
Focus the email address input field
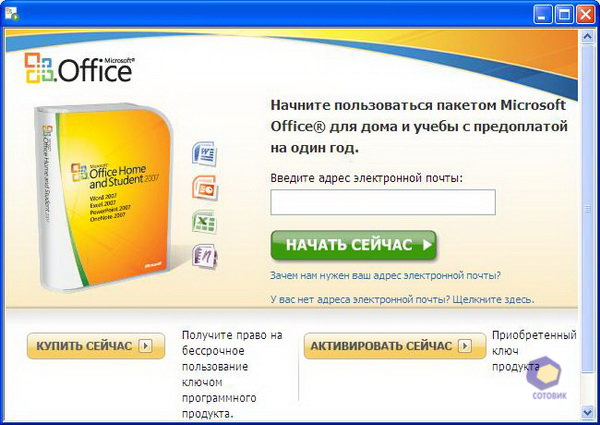pos(383,203)
